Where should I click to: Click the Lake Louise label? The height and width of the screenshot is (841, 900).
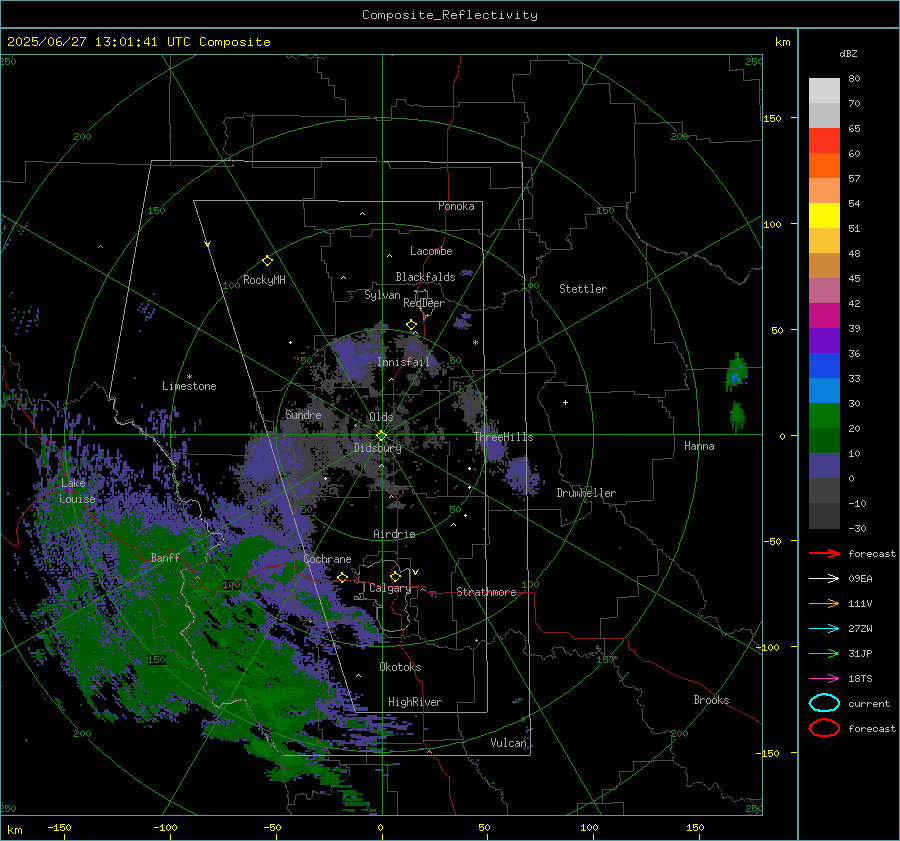click(x=77, y=491)
